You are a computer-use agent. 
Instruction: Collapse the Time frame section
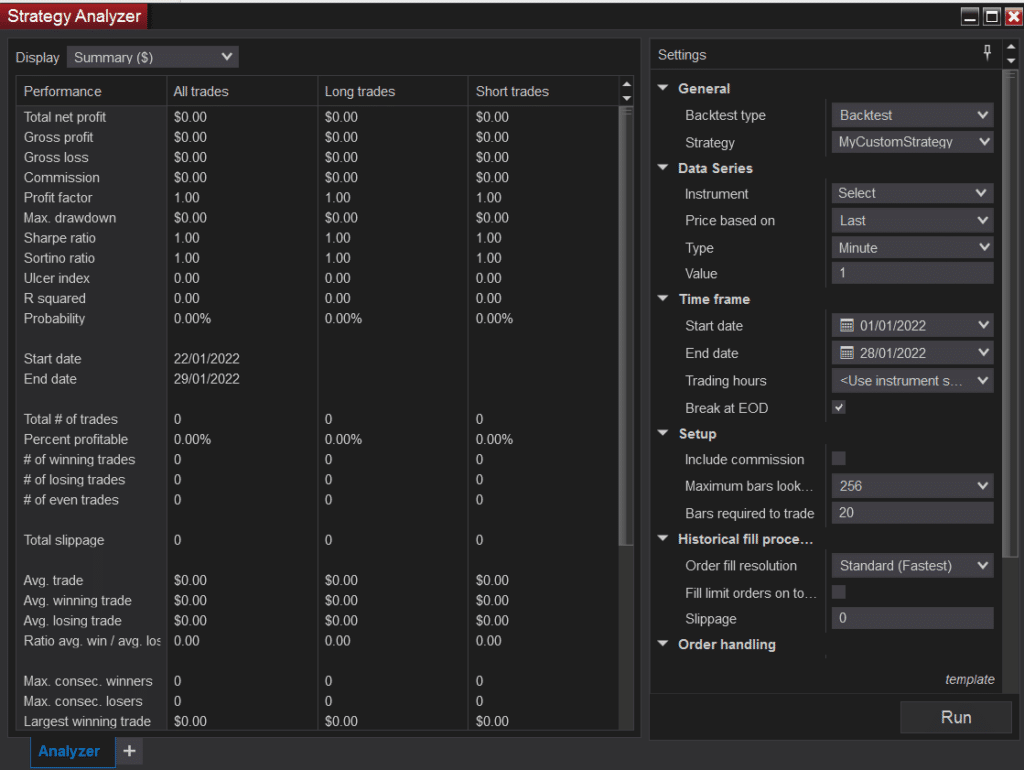[x=662, y=298]
